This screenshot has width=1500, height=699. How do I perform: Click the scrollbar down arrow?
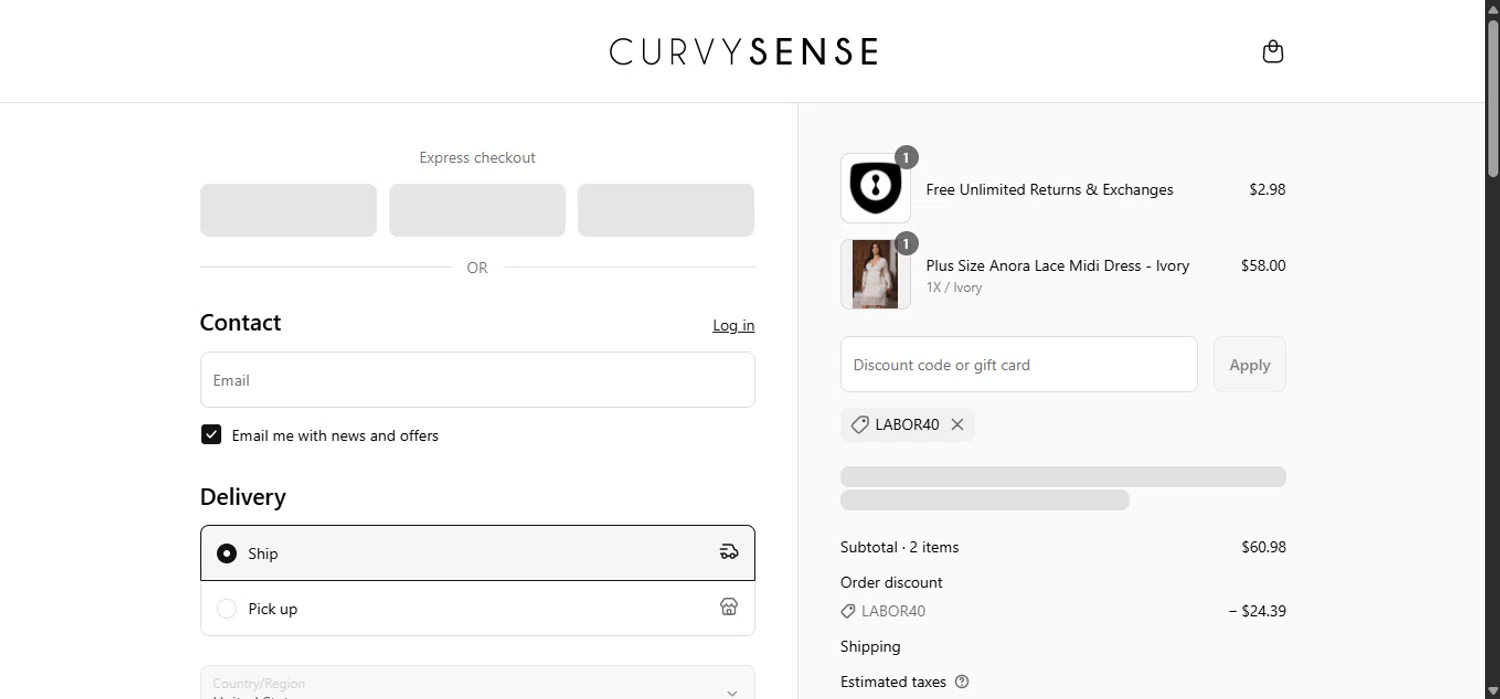click(x=1492, y=691)
